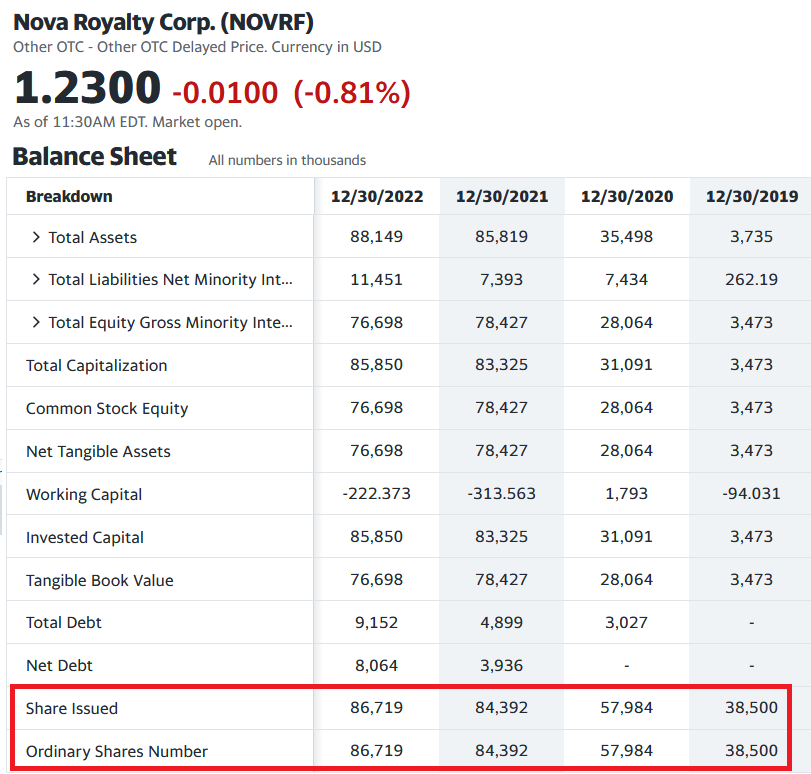Viewport: 811px width, 774px height.
Task: Click the 12/30/2022 column header
Action: tap(377, 196)
